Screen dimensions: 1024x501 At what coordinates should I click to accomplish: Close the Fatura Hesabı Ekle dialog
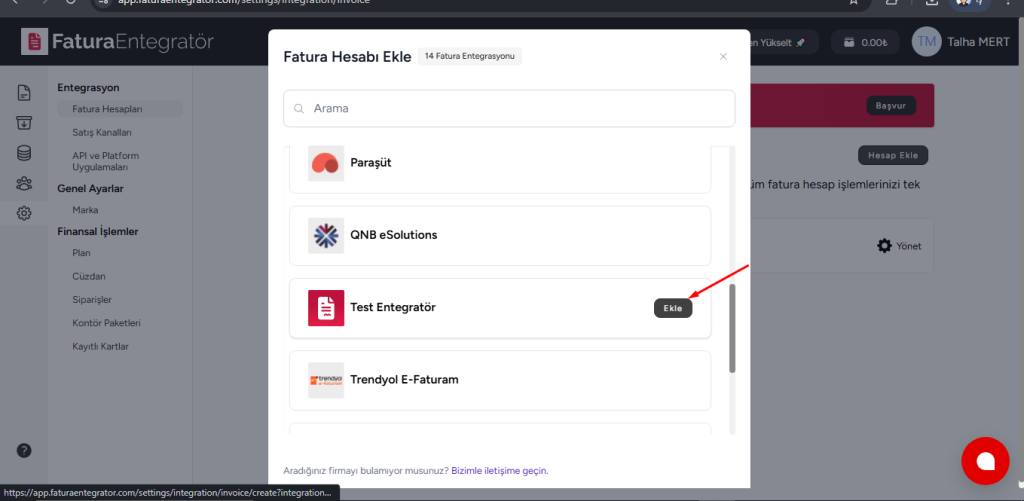click(x=723, y=57)
